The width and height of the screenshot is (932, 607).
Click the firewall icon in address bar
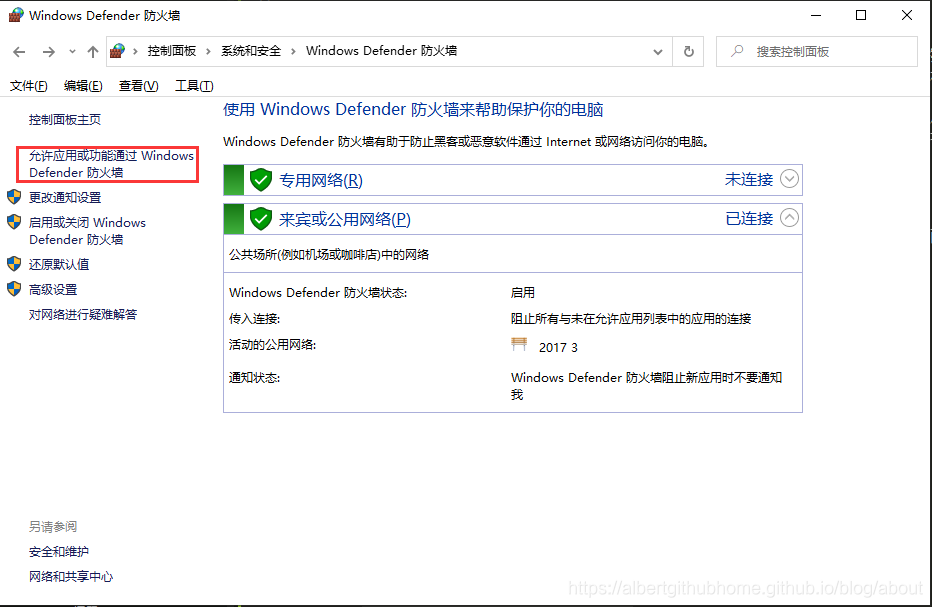click(x=118, y=51)
